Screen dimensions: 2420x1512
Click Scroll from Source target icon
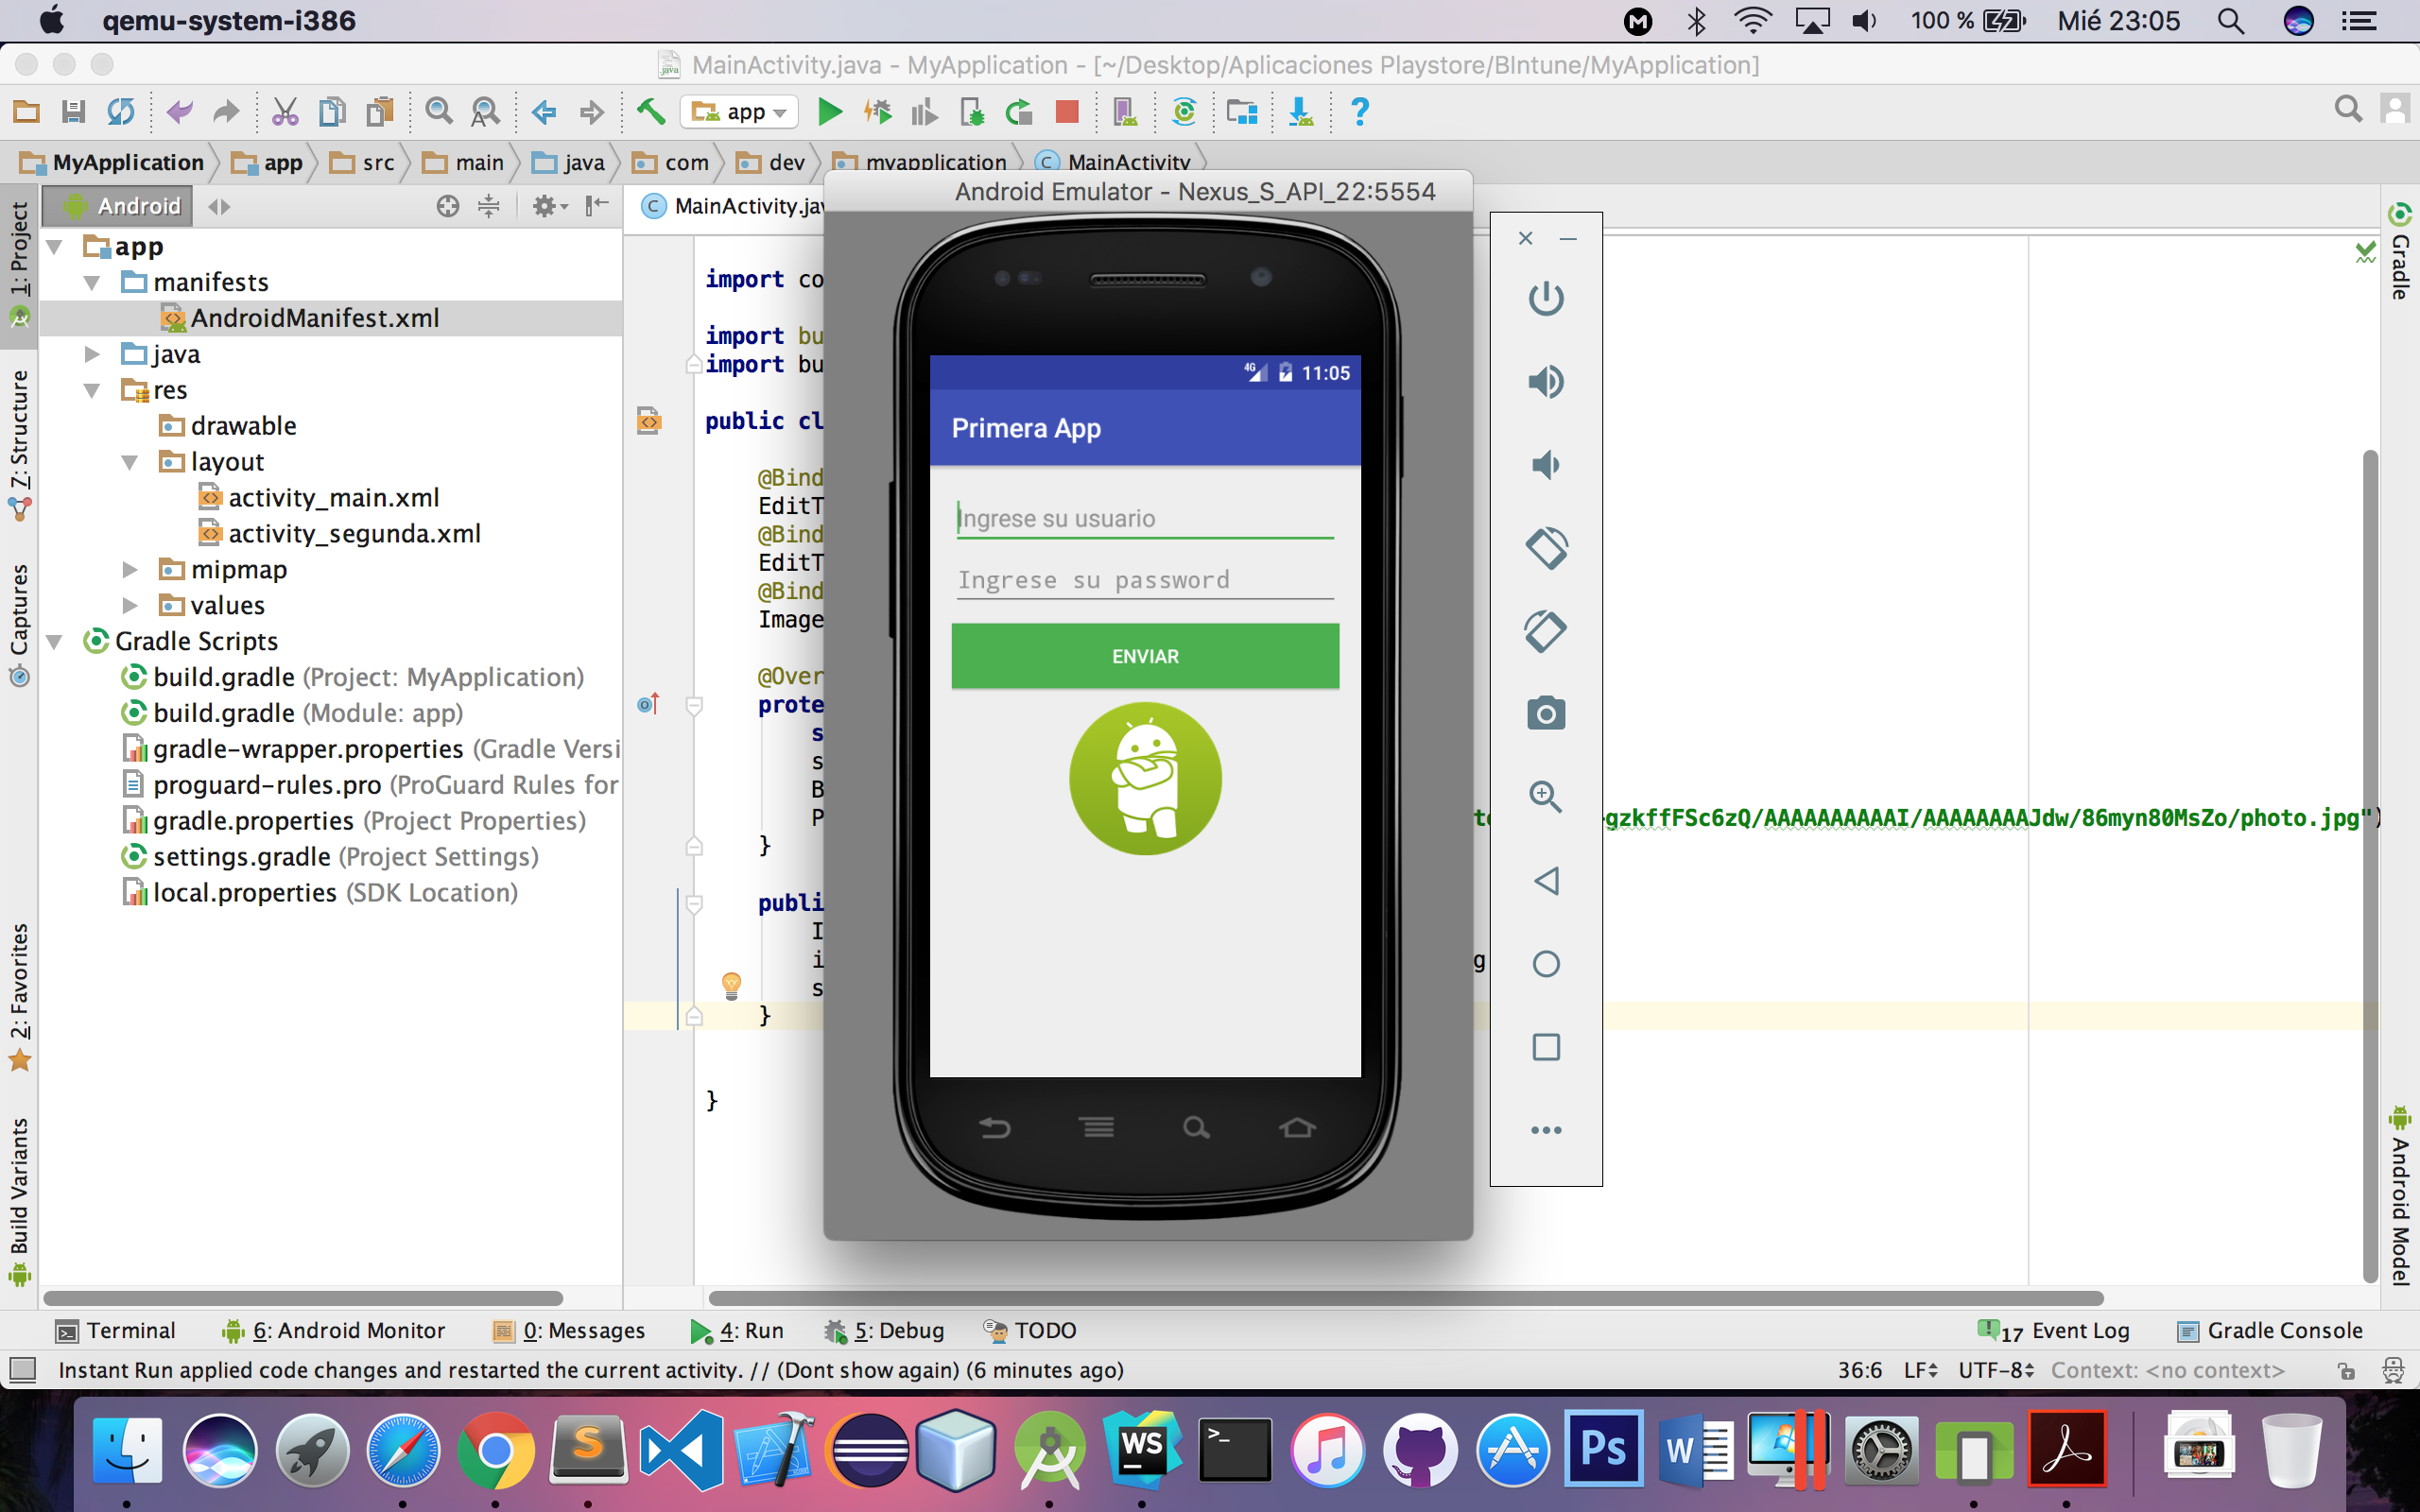point(448,206)
